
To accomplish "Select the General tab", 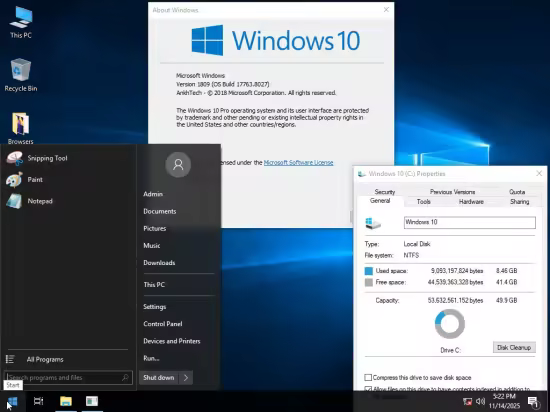I will [x=380, y=201].
